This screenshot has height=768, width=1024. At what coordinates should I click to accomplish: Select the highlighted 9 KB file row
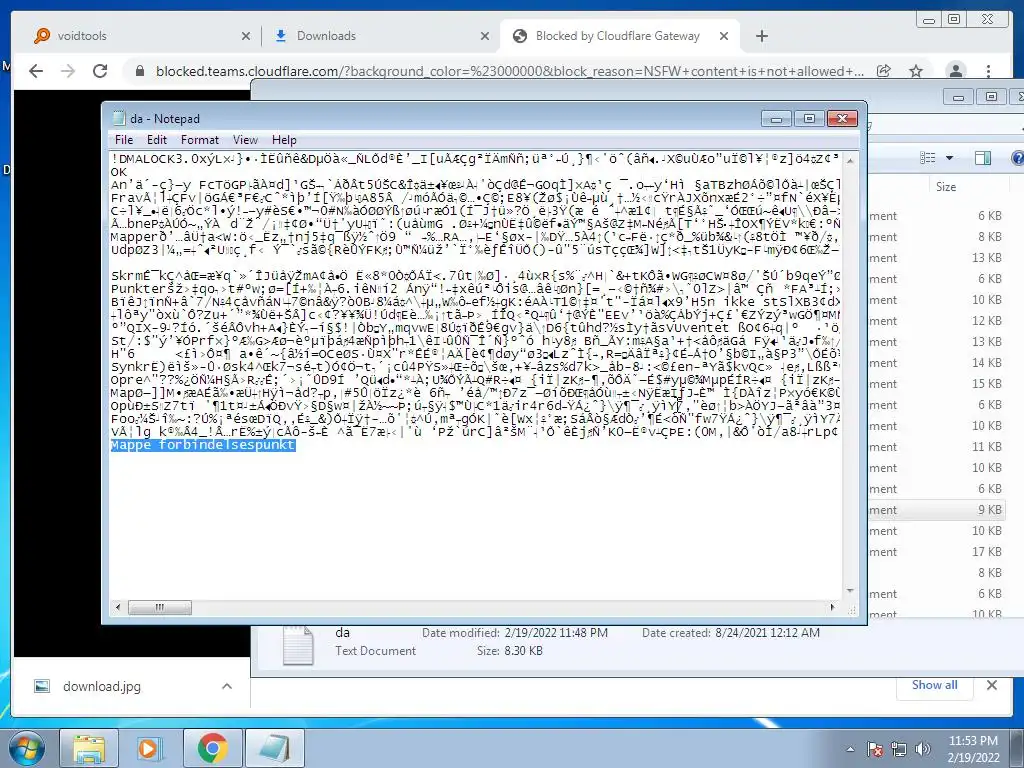937,510
